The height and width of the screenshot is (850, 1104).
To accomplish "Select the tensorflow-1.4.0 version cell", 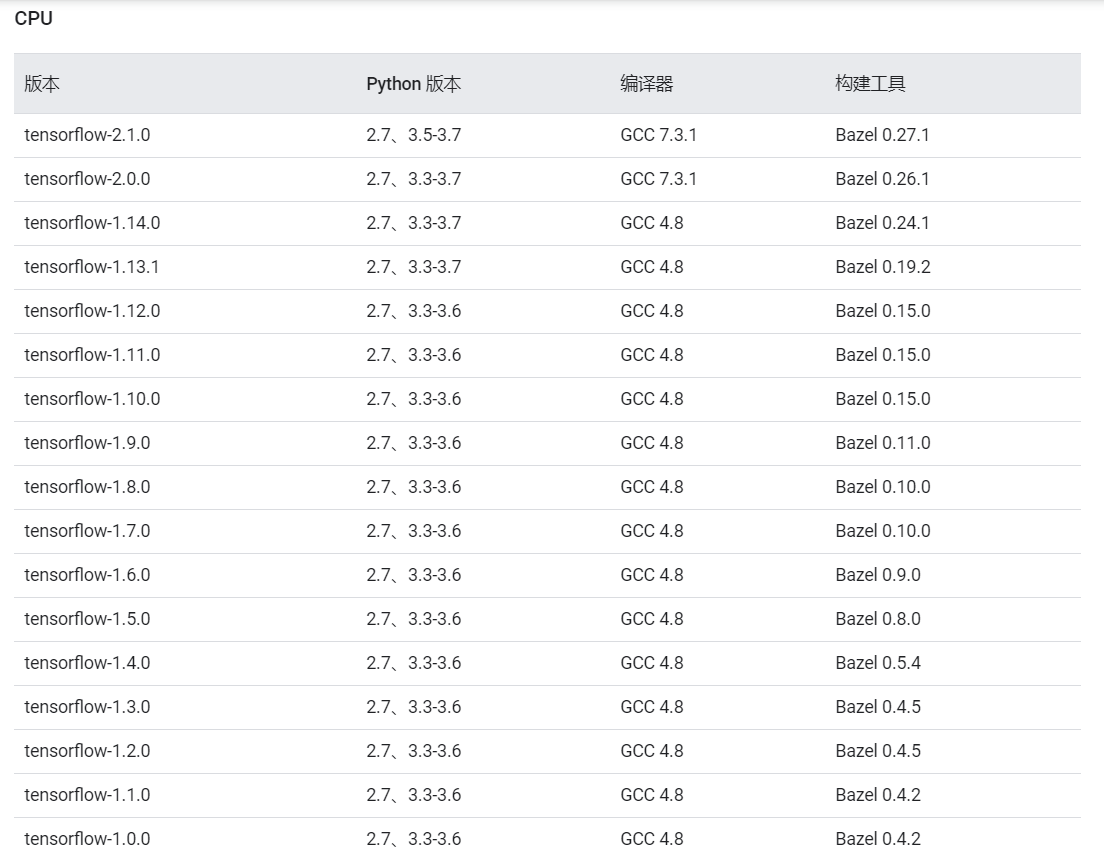I will click(x=87, y=663).
